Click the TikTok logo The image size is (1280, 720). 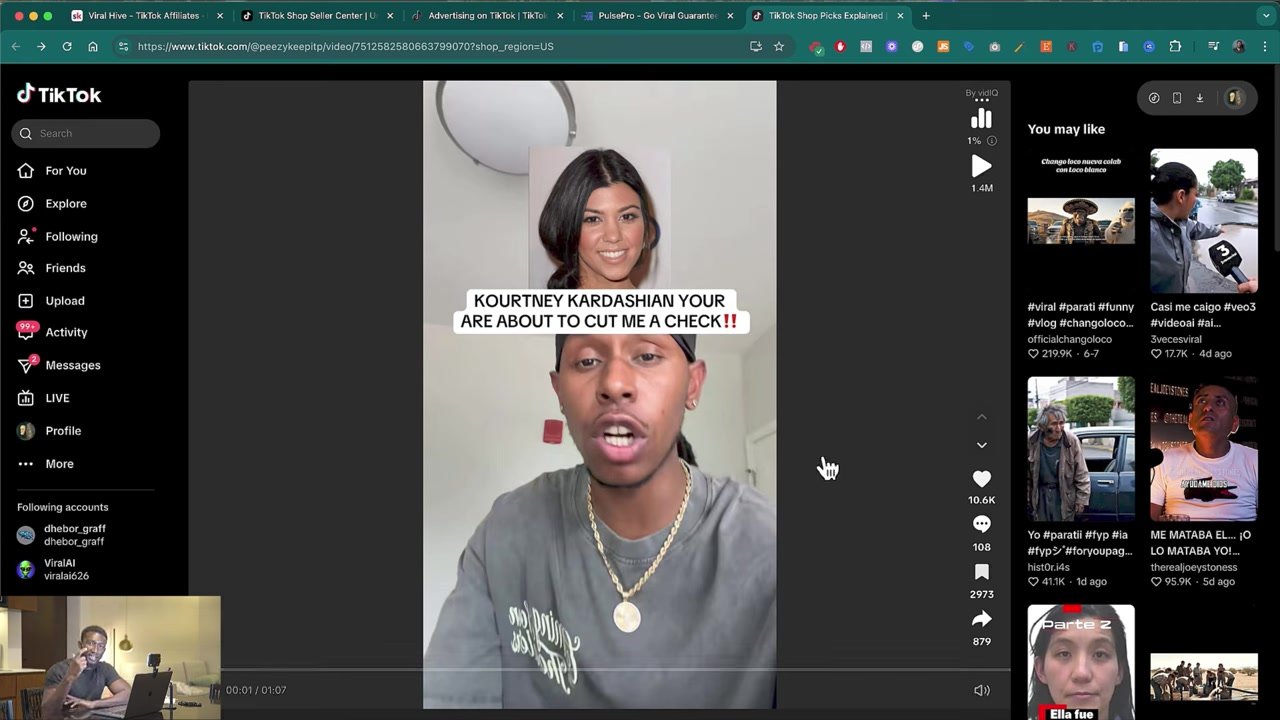[59, 95]
